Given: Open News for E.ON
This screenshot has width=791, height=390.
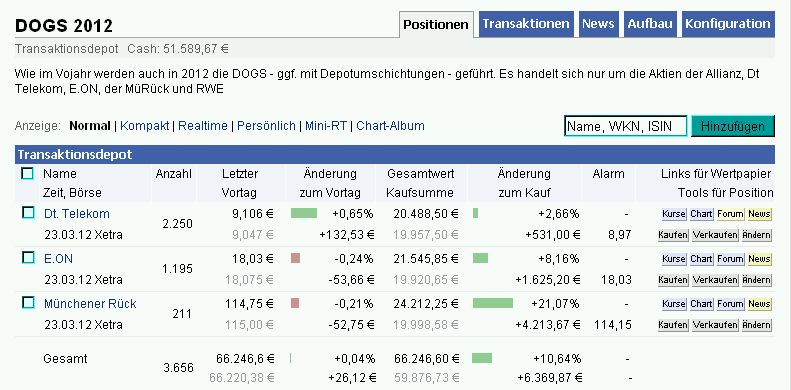Looking at the screenshot, I should [x=759, y=259].
